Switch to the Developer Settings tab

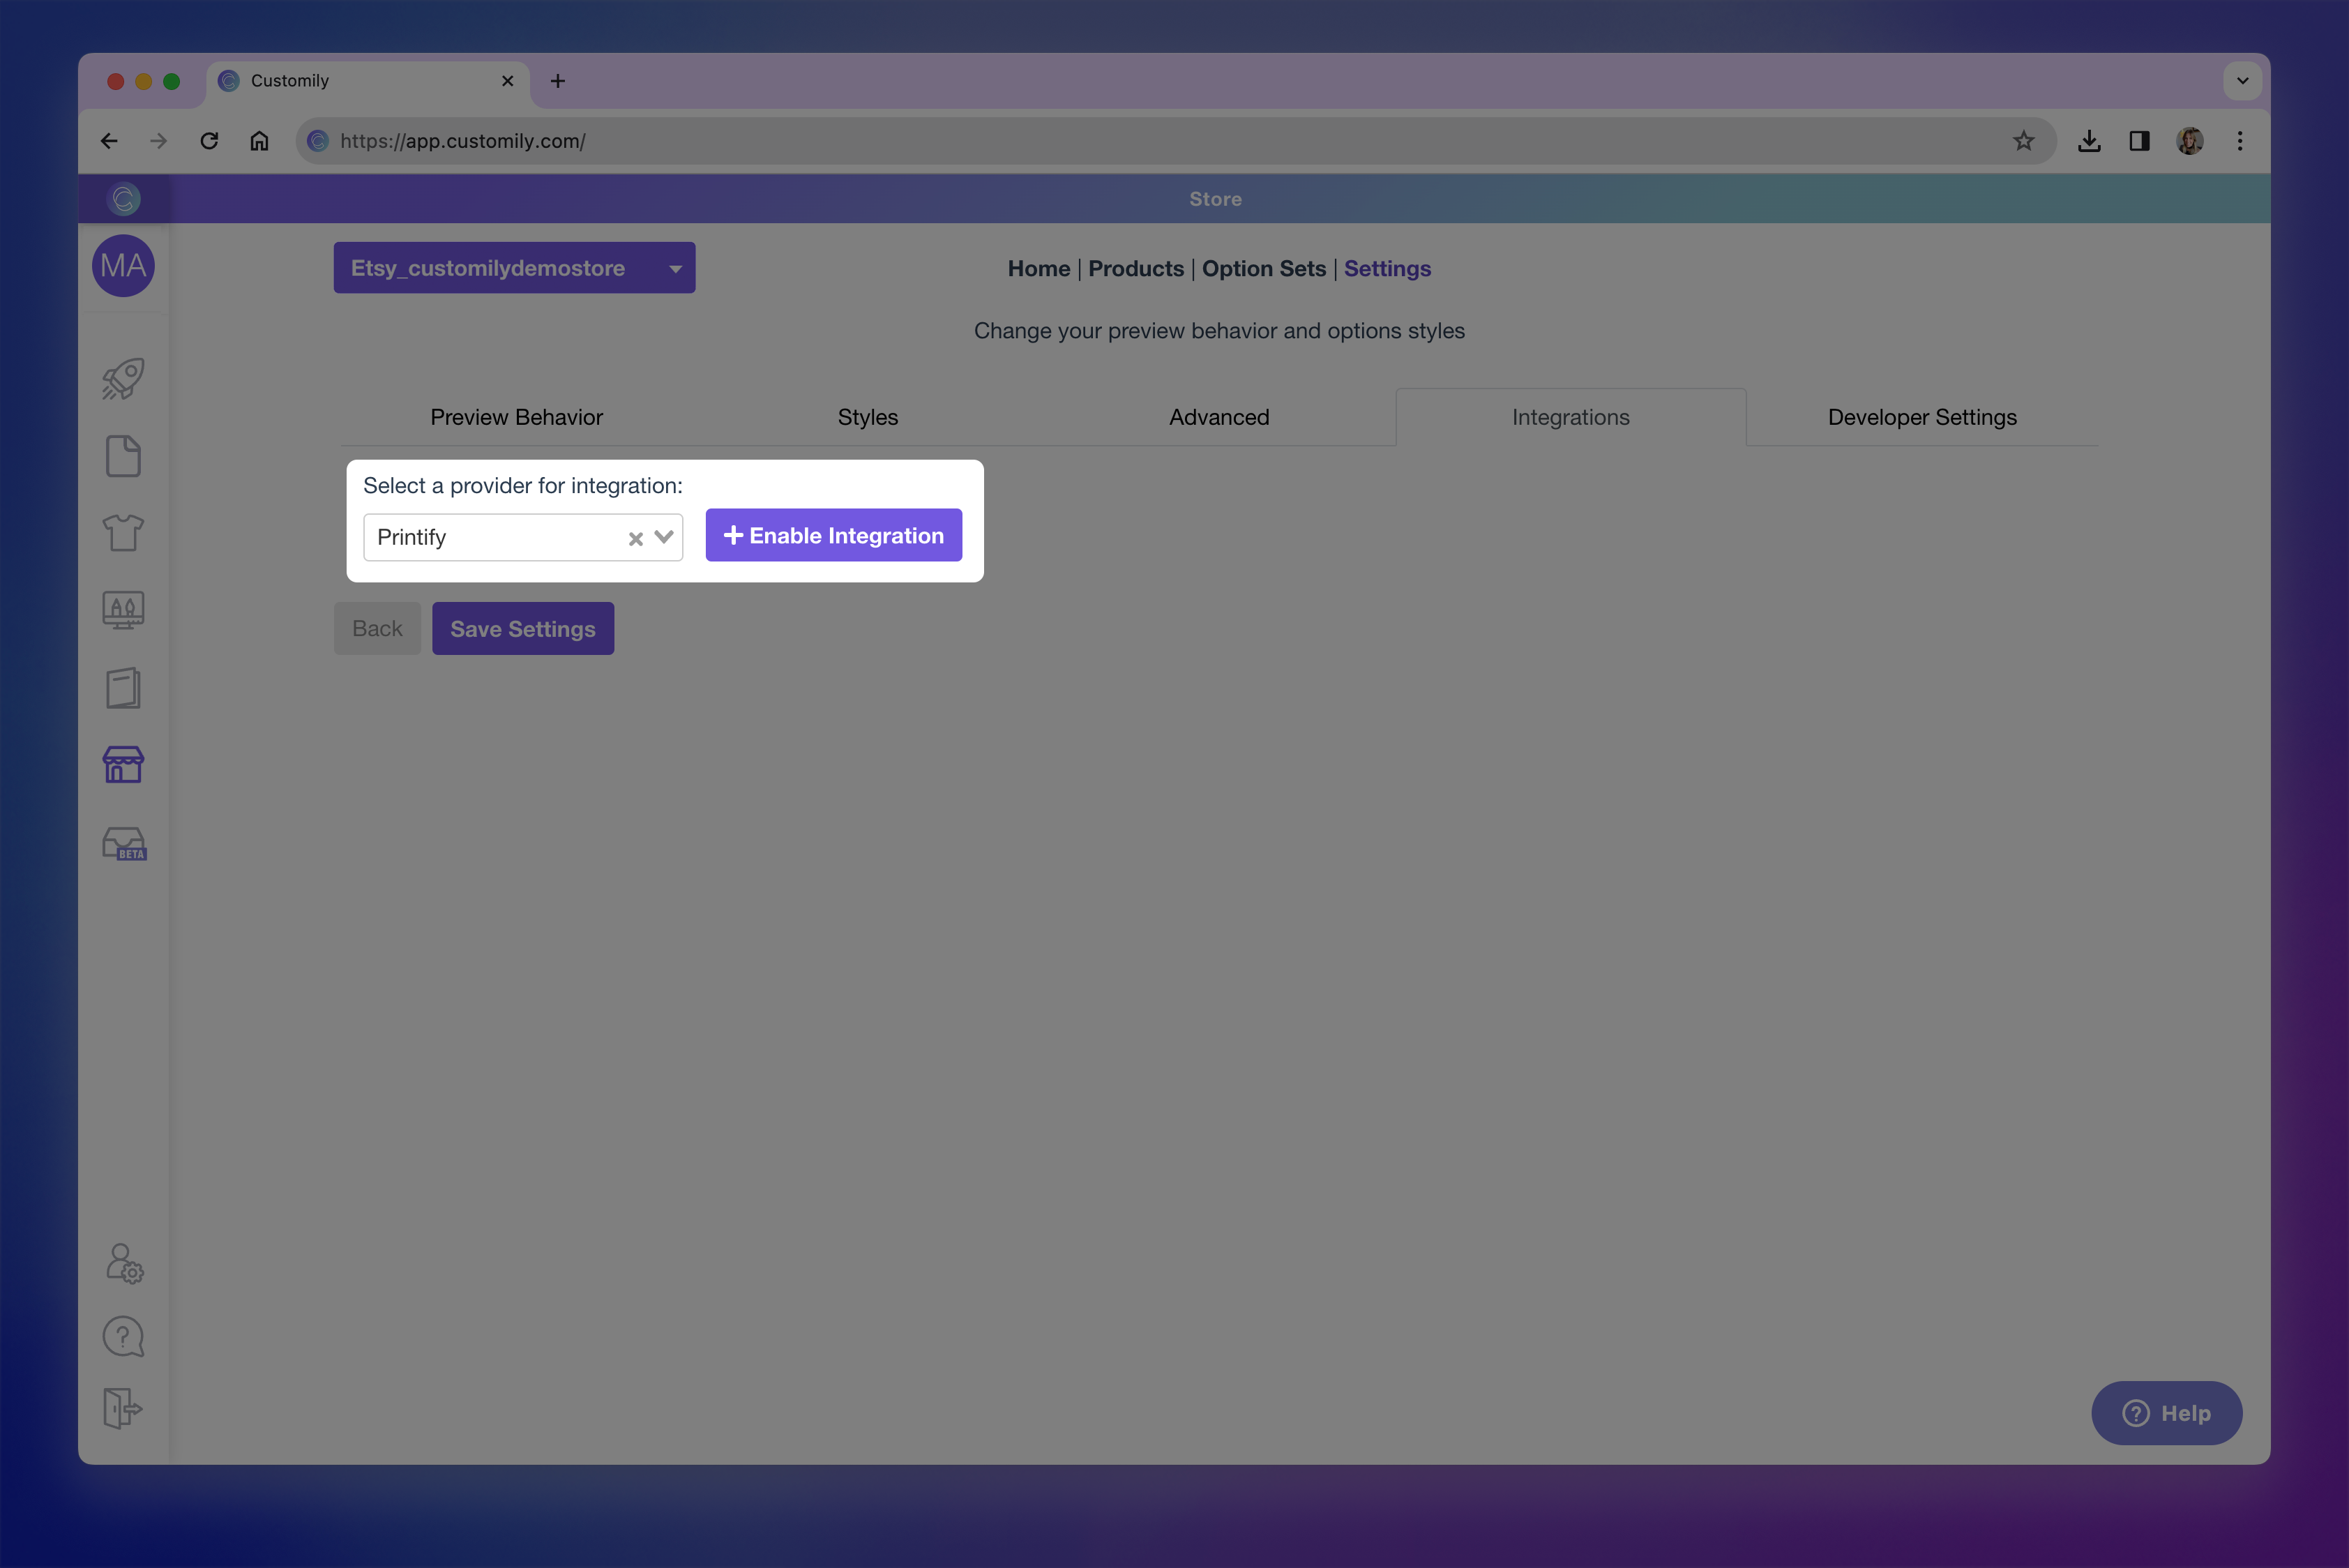[1921, 417]
